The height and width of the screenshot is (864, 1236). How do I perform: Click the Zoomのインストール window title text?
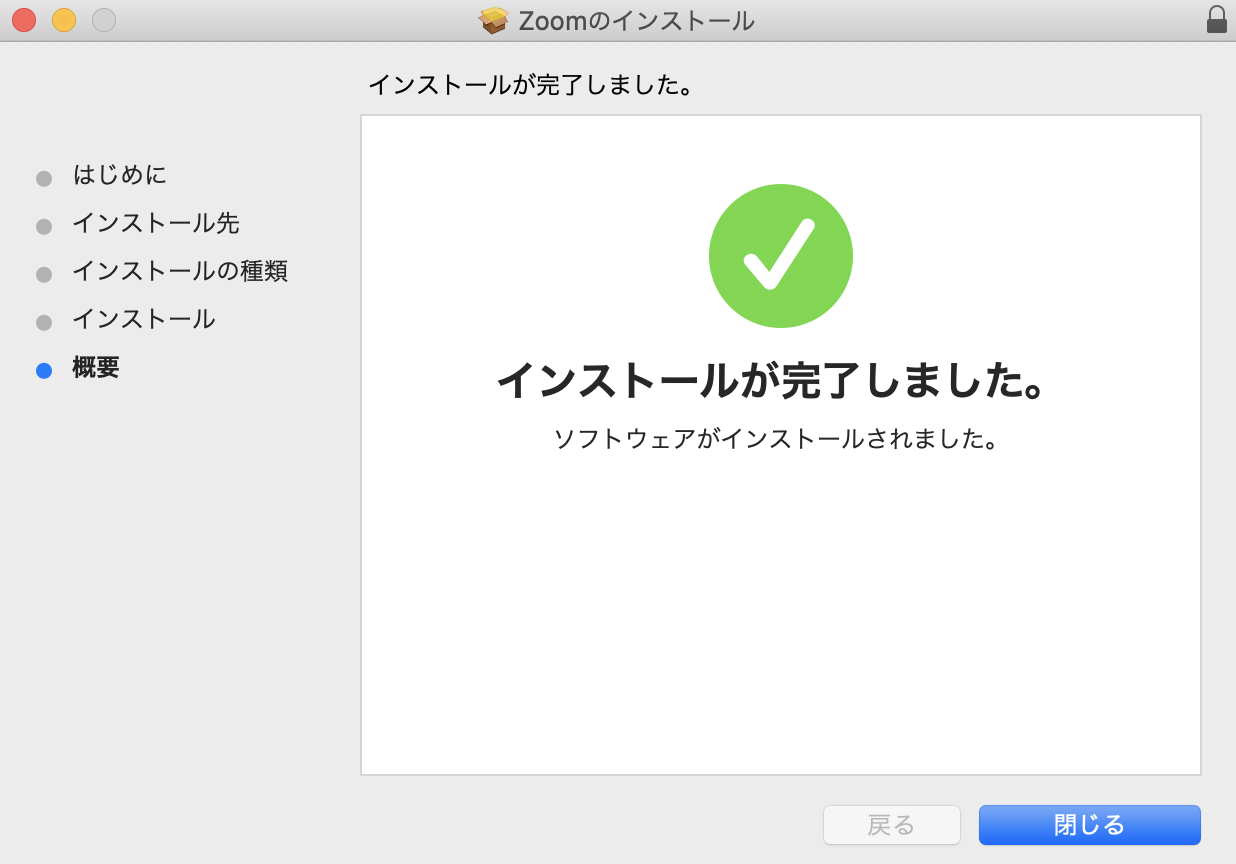pos(636,20)
